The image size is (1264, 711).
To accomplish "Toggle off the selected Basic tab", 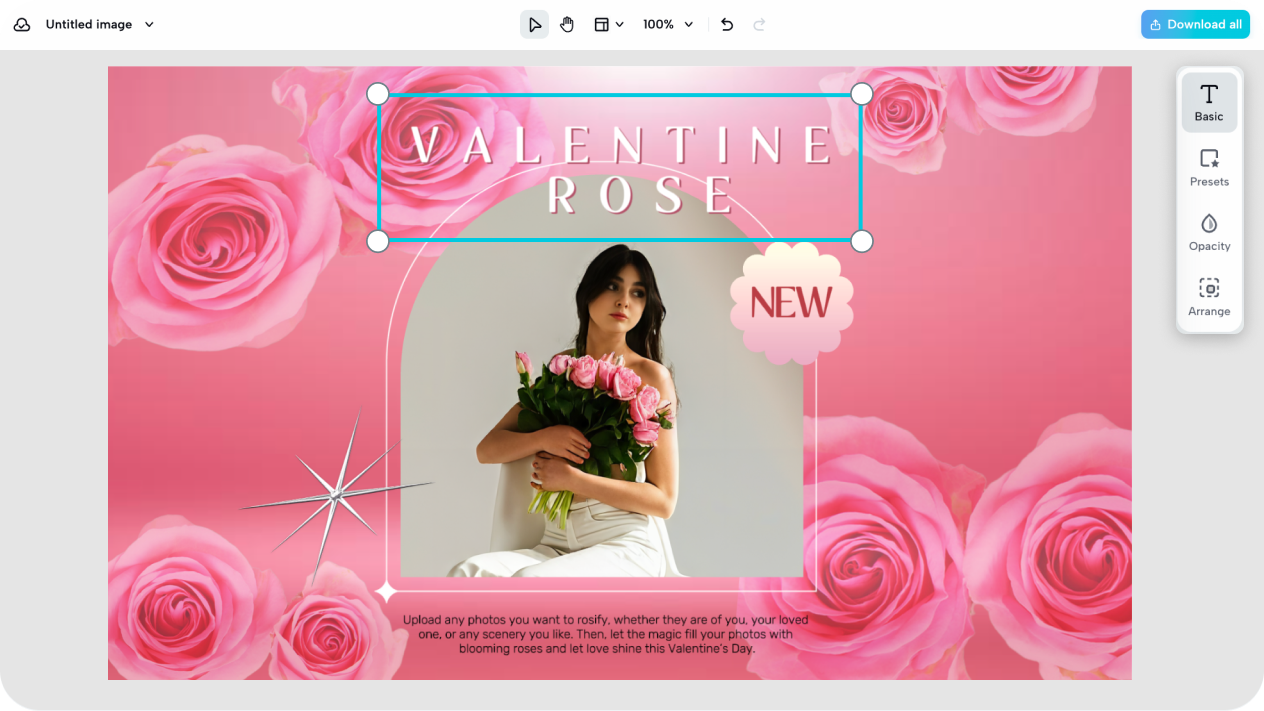I will click(1209, 101).
